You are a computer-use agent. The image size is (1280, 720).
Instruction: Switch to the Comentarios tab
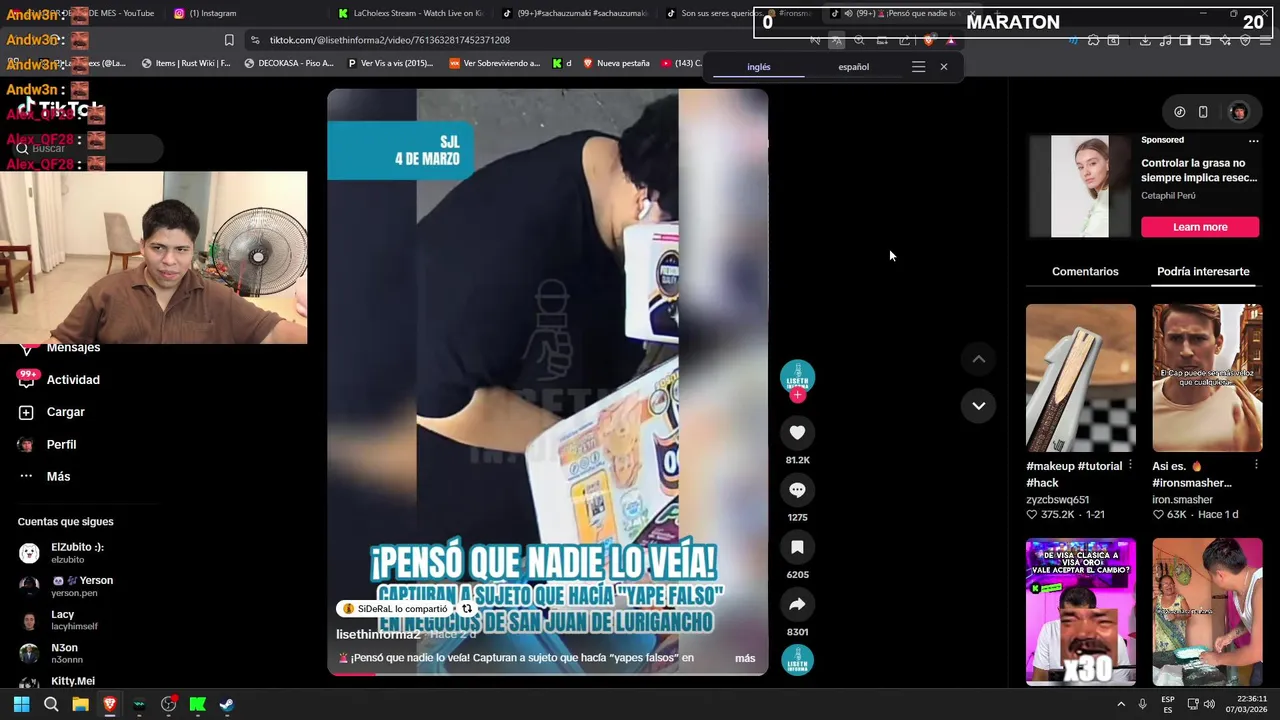click(1085, 272)
